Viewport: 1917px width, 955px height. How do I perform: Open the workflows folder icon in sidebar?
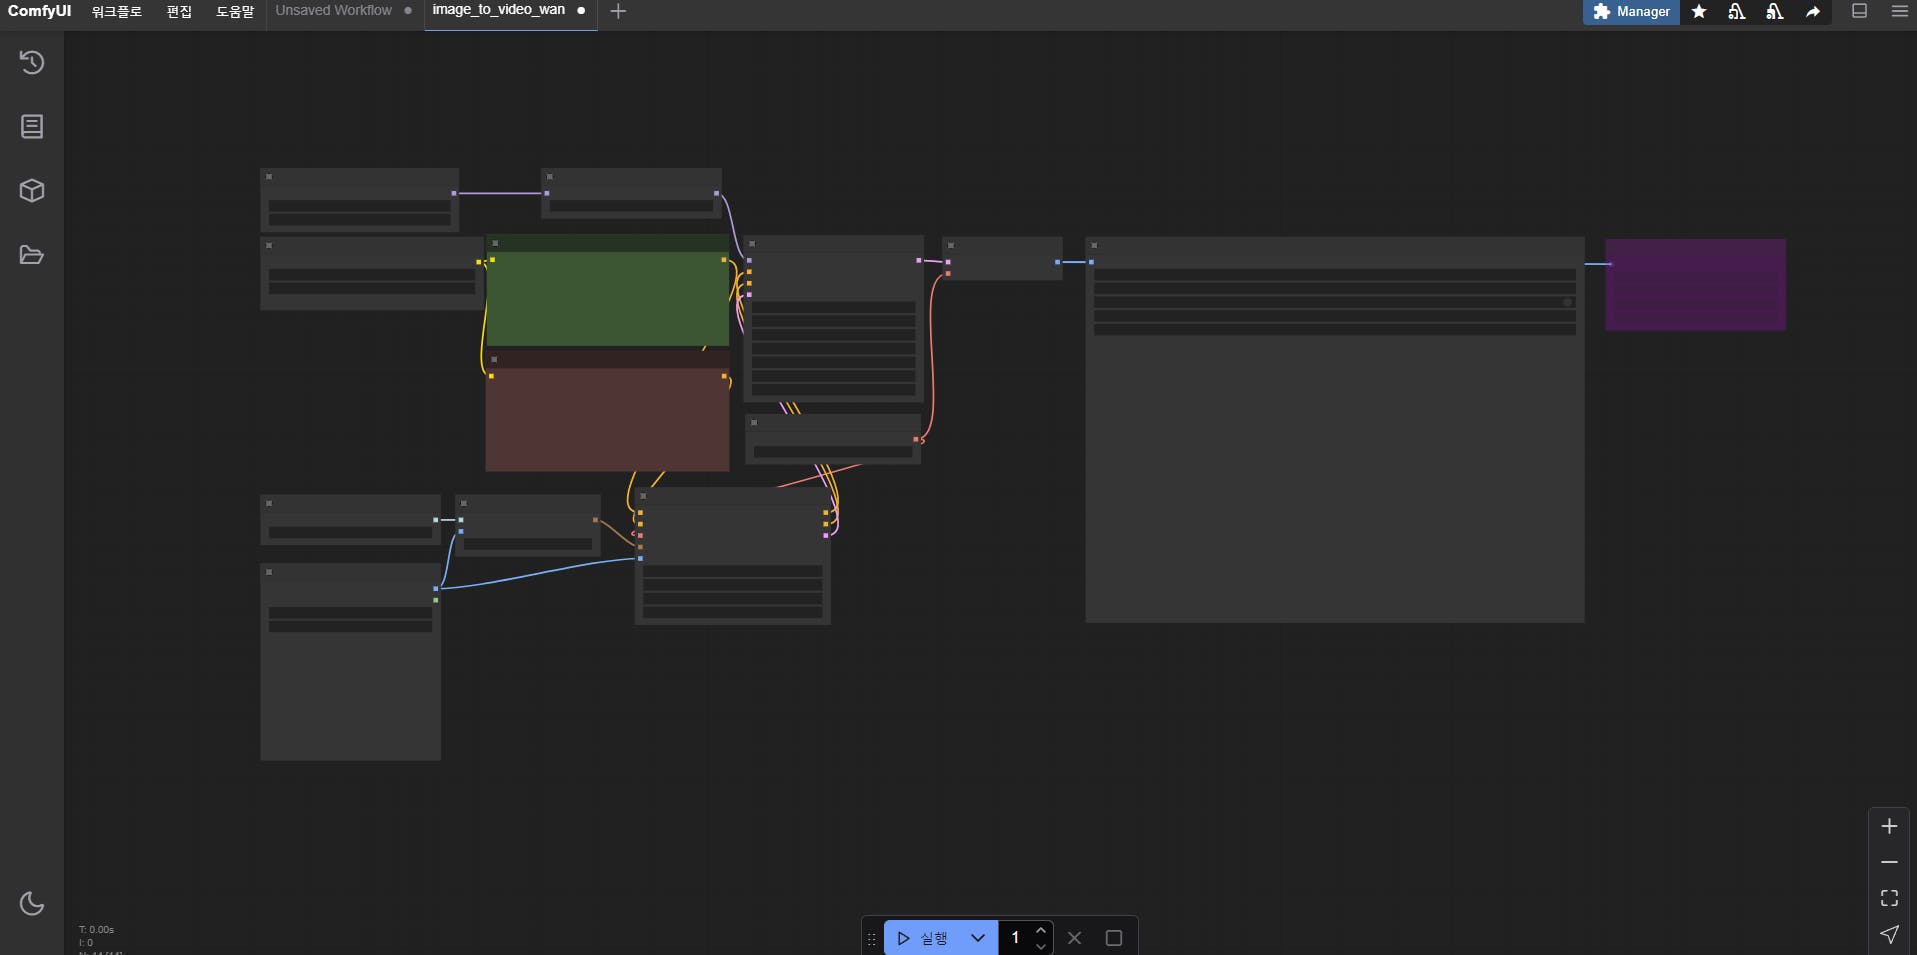32,255
